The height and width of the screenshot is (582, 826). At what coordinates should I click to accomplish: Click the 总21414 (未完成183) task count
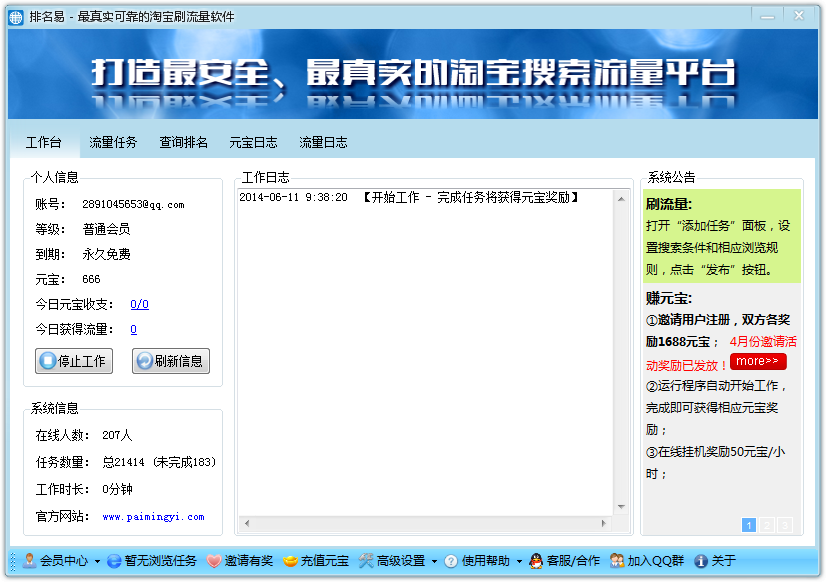tap(159, 462)
